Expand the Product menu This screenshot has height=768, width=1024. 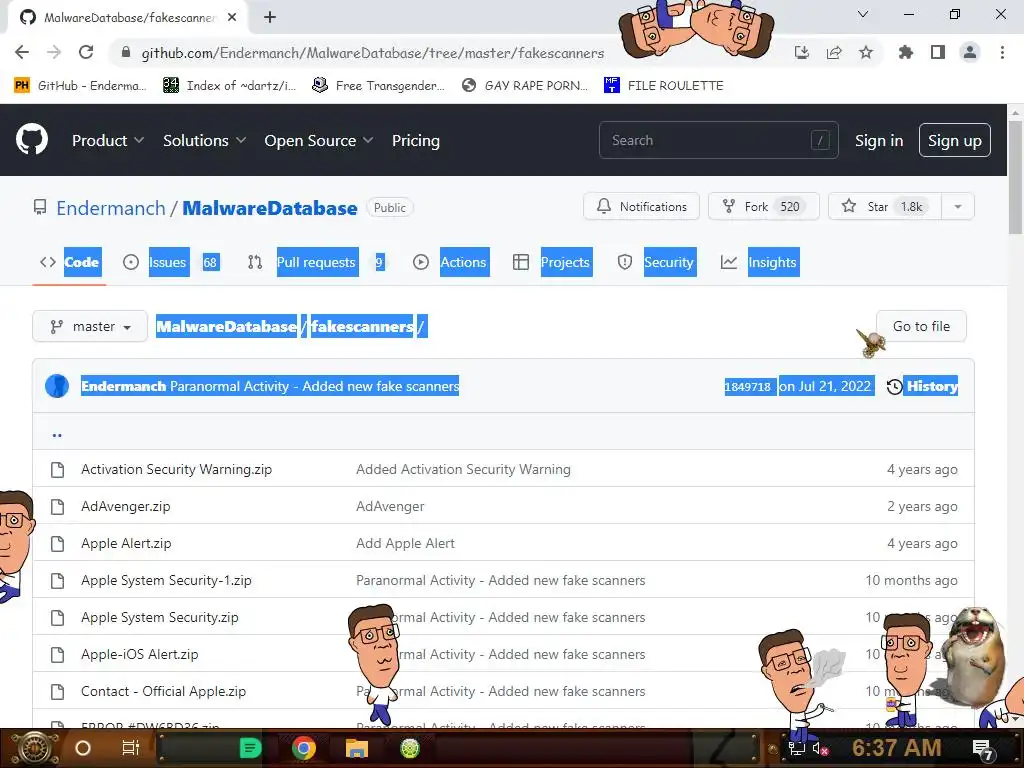pos(108,140)
